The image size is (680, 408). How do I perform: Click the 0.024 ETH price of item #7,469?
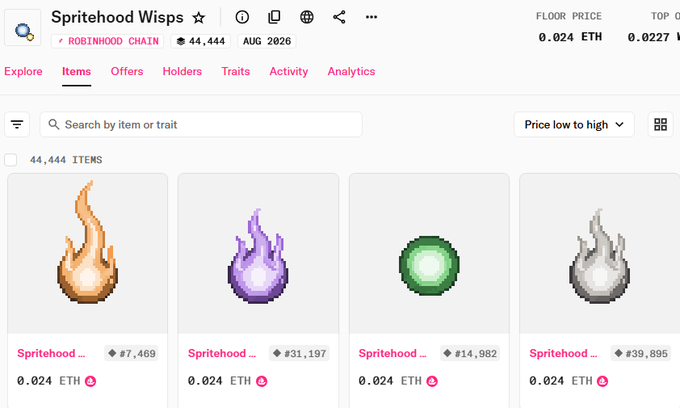coord(49,381)
